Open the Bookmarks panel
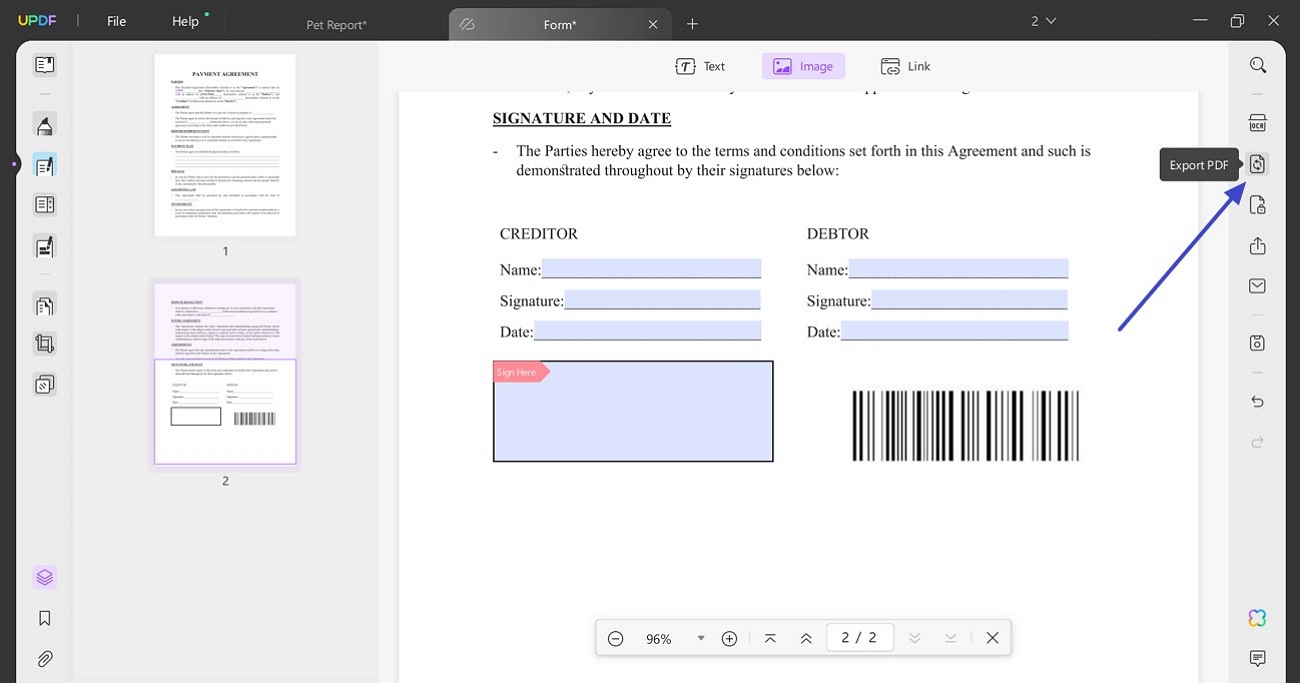 [x=44, y=617]
